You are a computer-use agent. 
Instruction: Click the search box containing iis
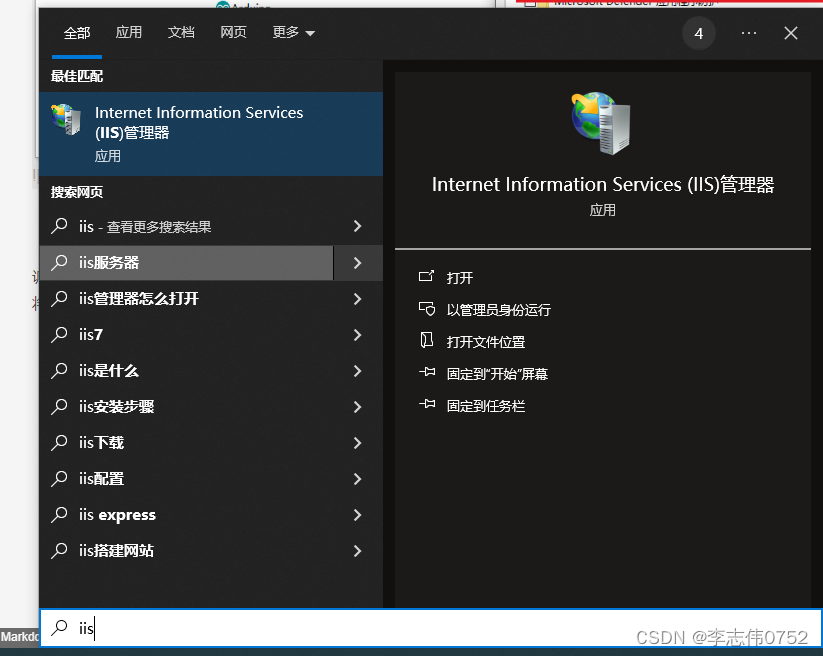[x=430, y=628]
